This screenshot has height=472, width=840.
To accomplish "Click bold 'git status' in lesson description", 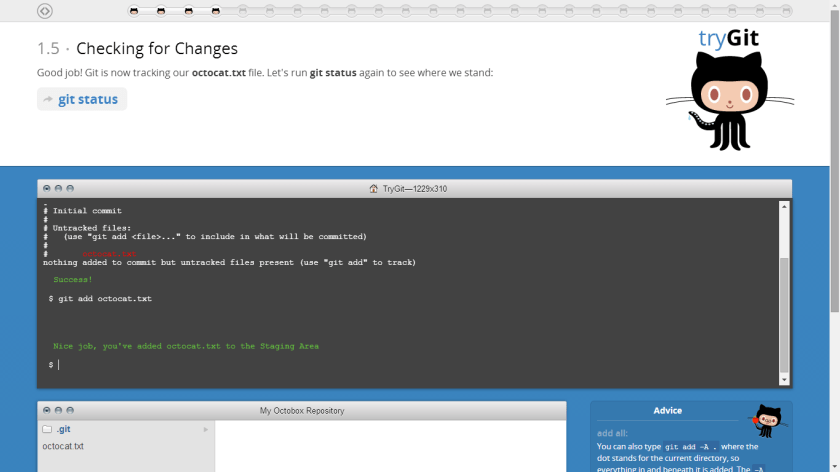I will click(x=333, y=72).
